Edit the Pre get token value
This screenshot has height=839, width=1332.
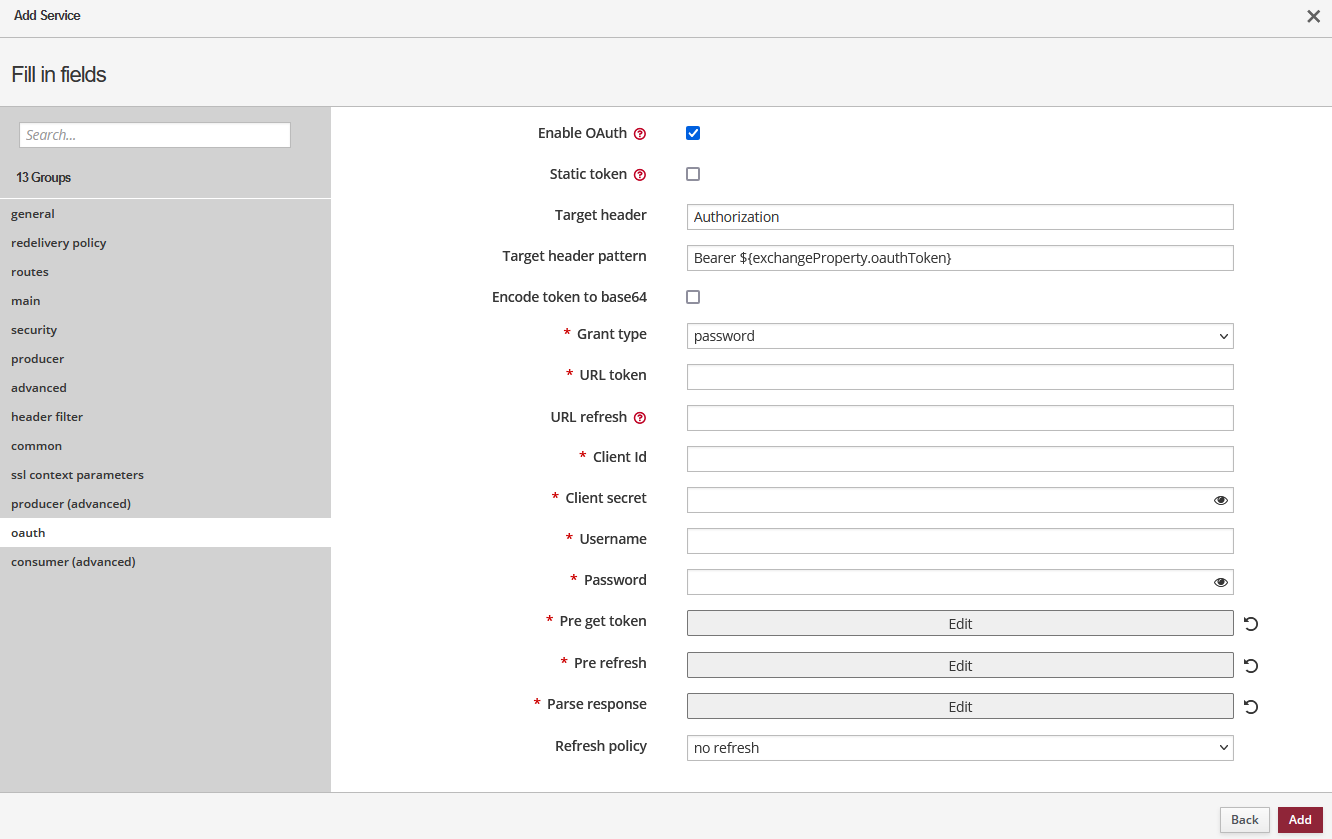click(x=959, y=623)
